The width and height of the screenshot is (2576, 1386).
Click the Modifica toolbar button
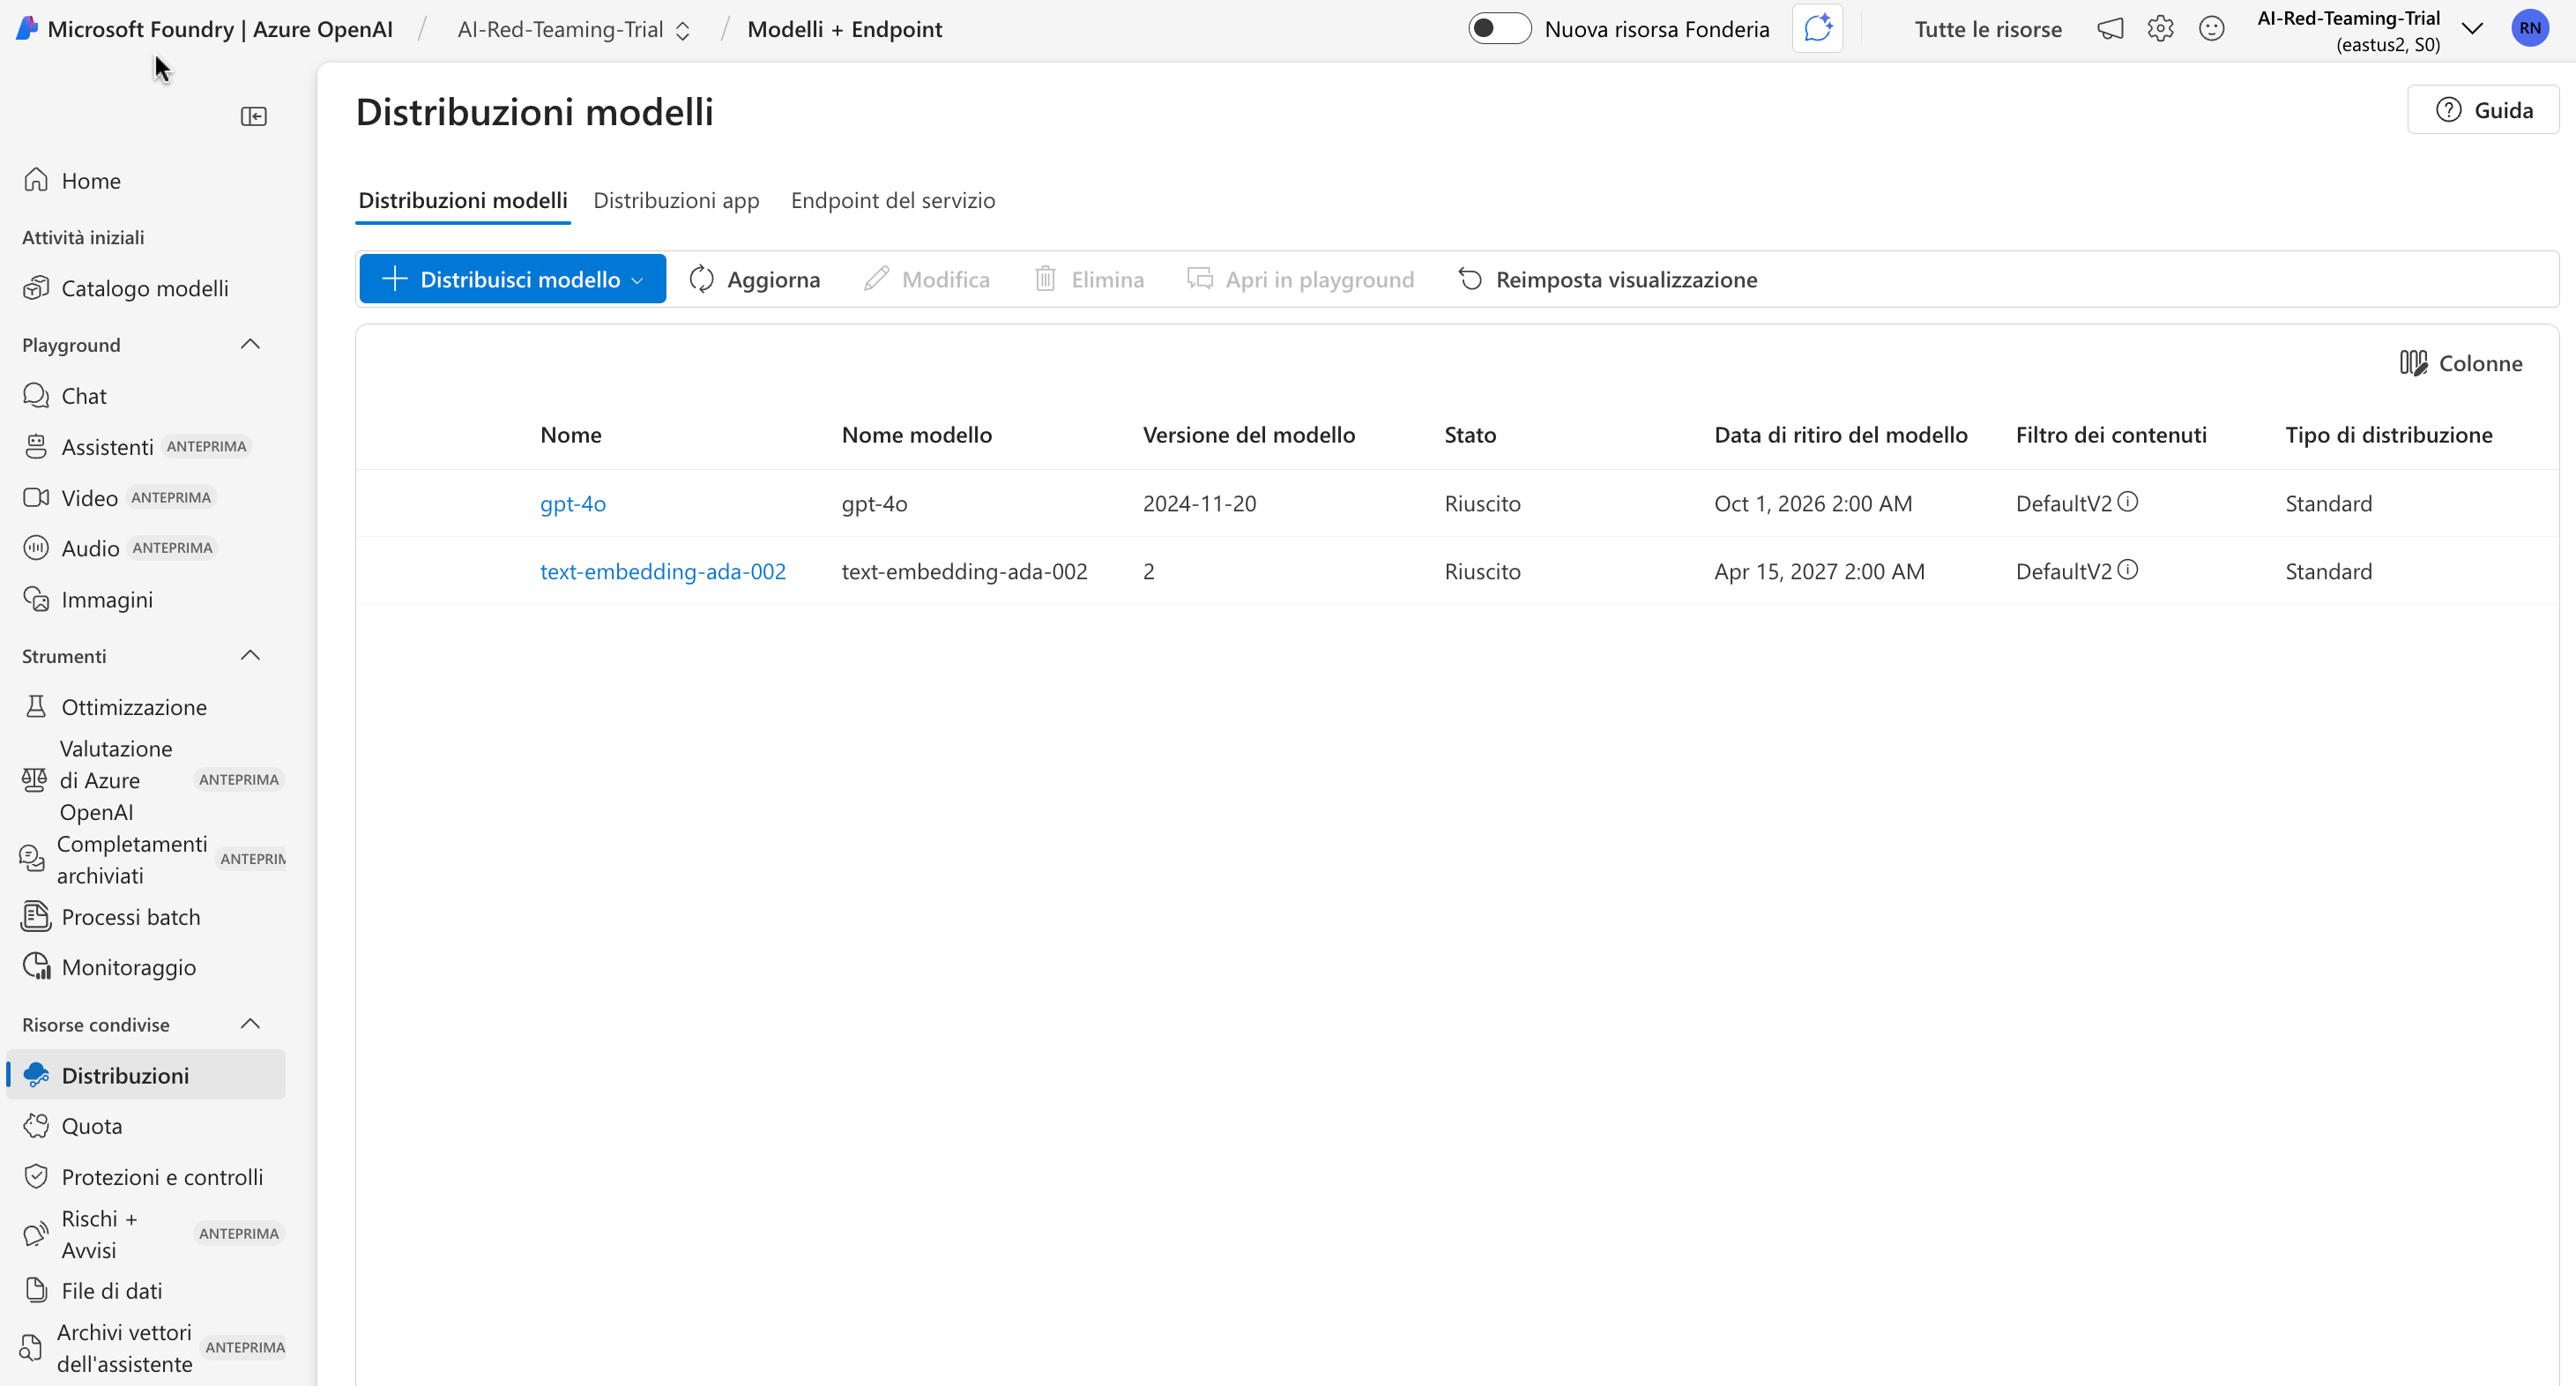tap(927, 279)
